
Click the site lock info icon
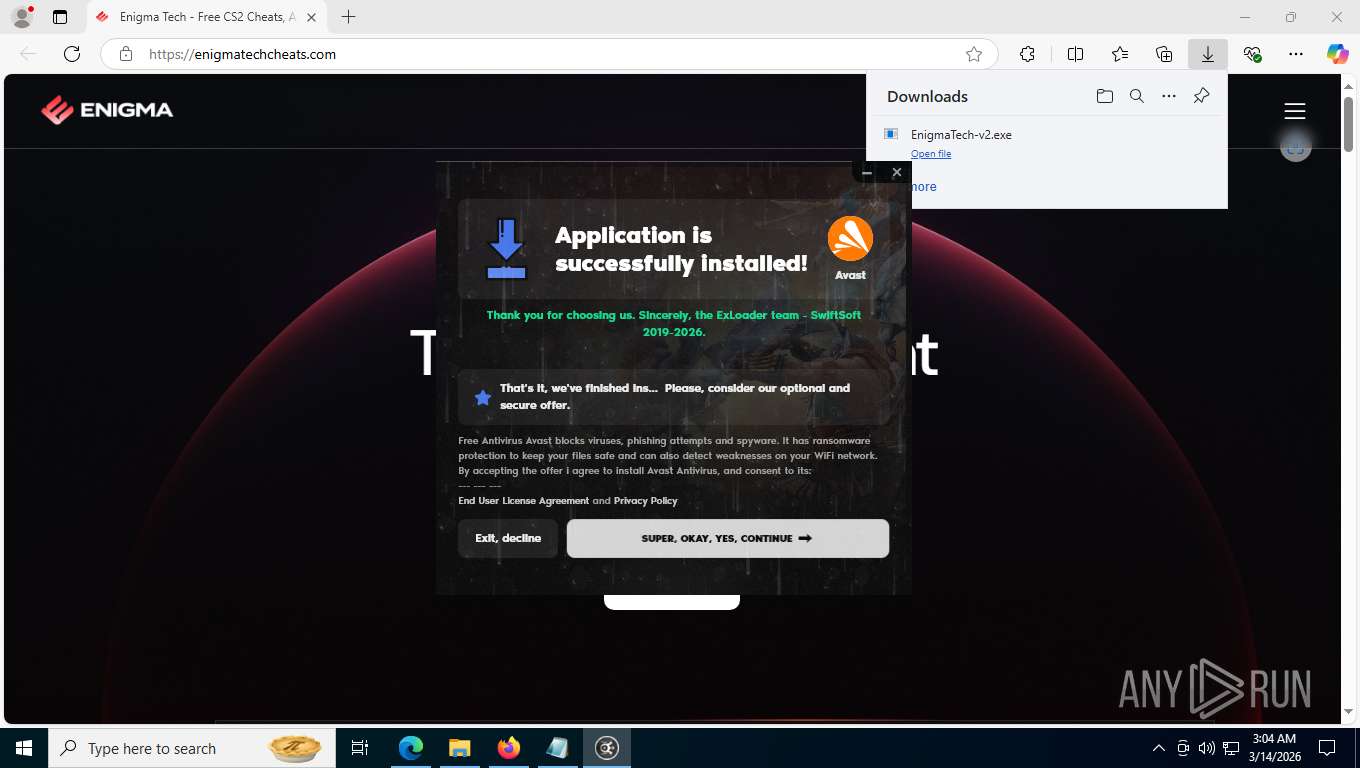(126, 54)
